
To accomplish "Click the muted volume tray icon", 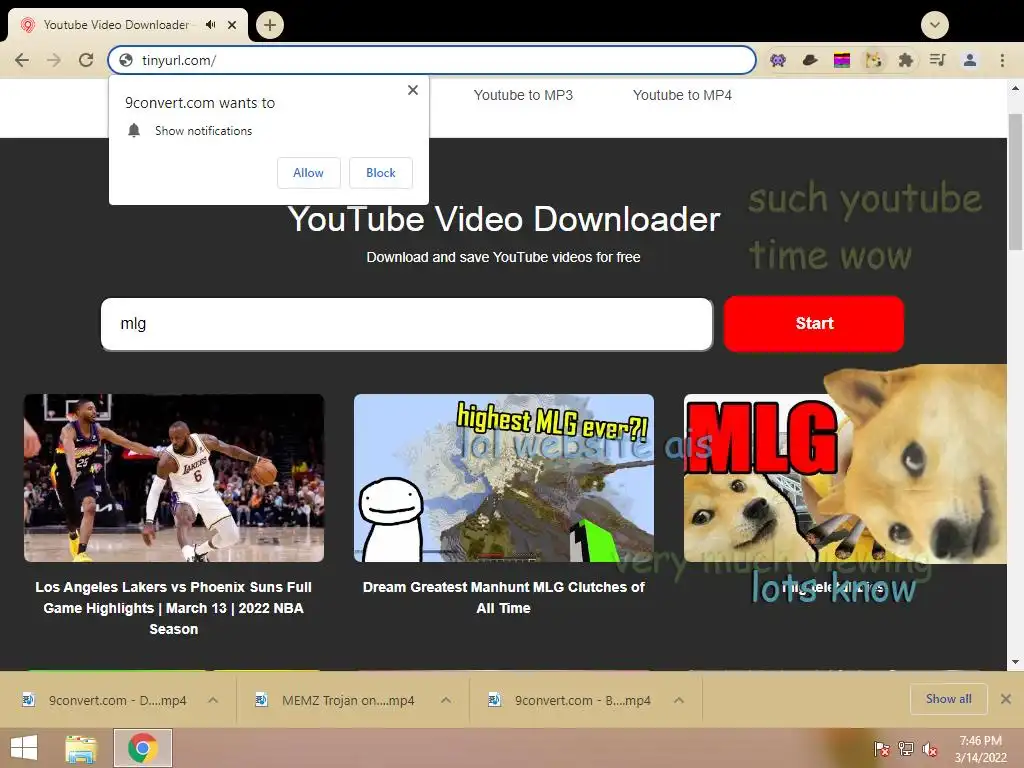I will (929, 748).
